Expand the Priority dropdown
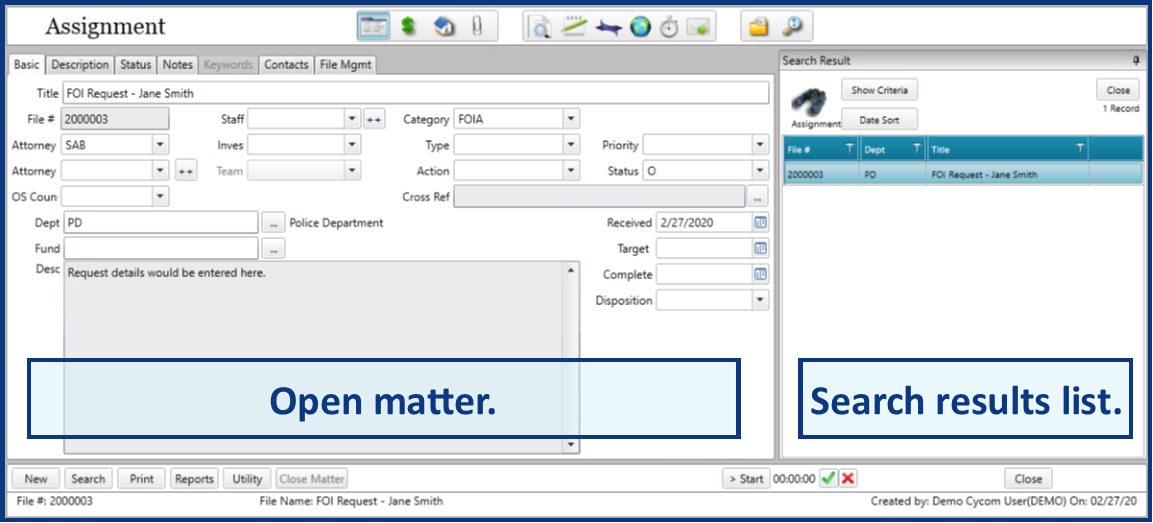The width and height of the screenshot is (1153, 523). click(x=760, y=145)
